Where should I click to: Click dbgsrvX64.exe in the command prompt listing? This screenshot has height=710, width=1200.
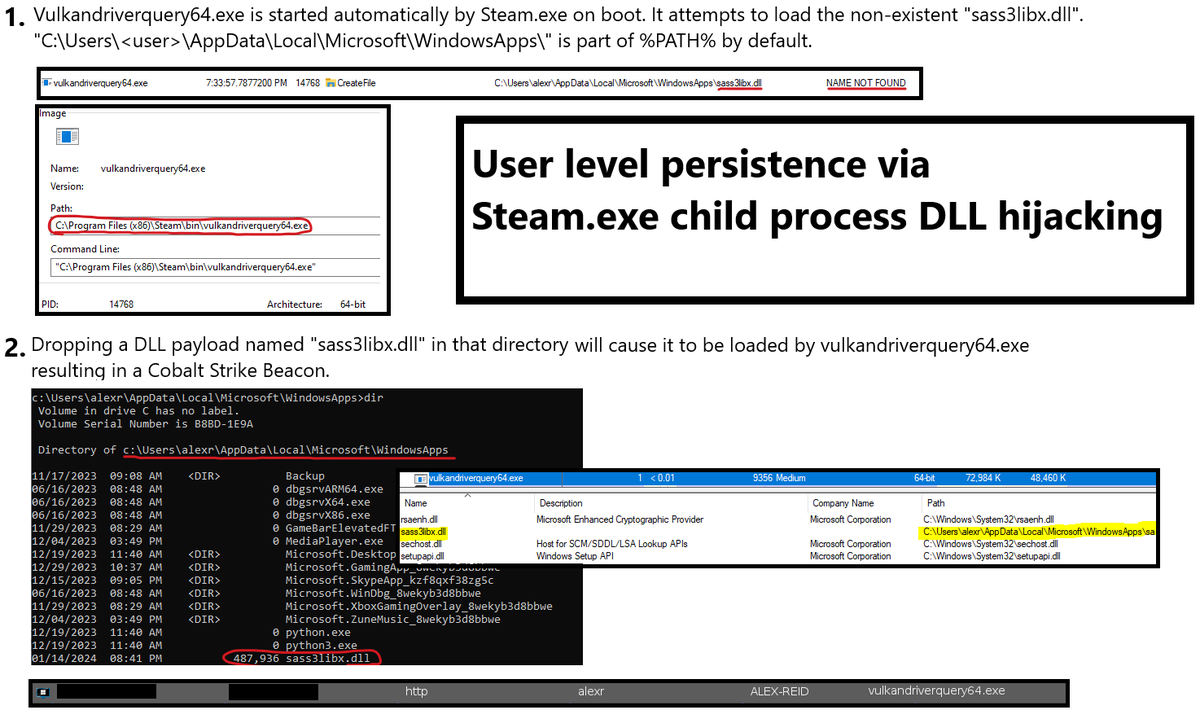tap(327, 502)
